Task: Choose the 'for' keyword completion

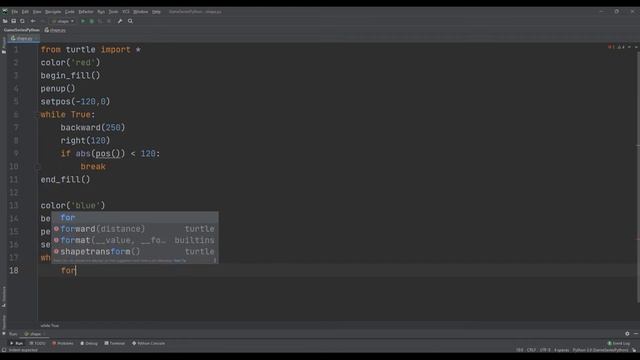Action: tap(135, 218)
